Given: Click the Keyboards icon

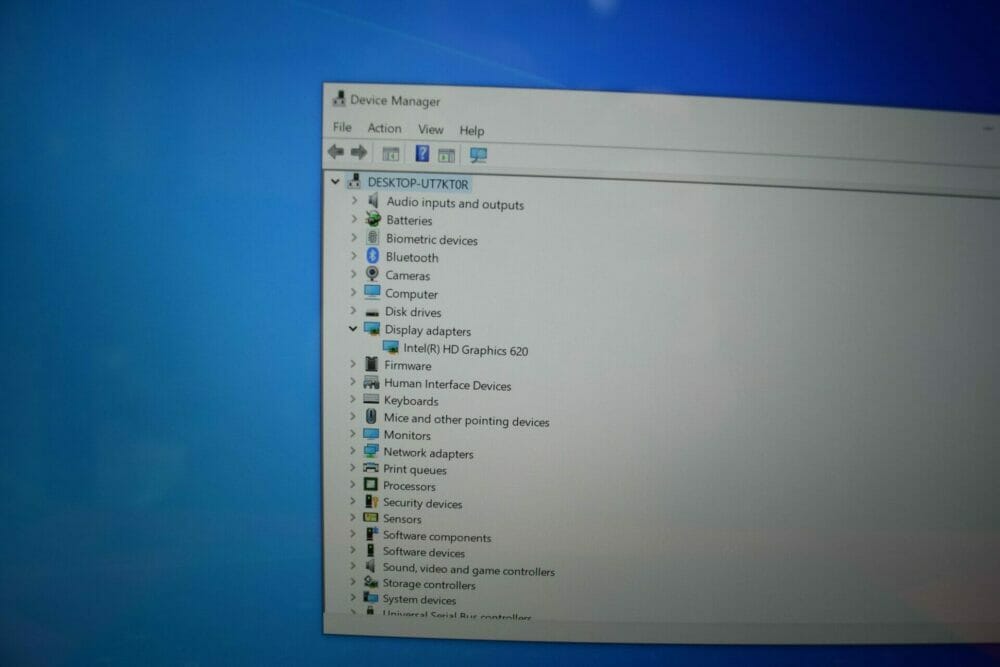Looking at the screenshot, I should coord(371,399).
